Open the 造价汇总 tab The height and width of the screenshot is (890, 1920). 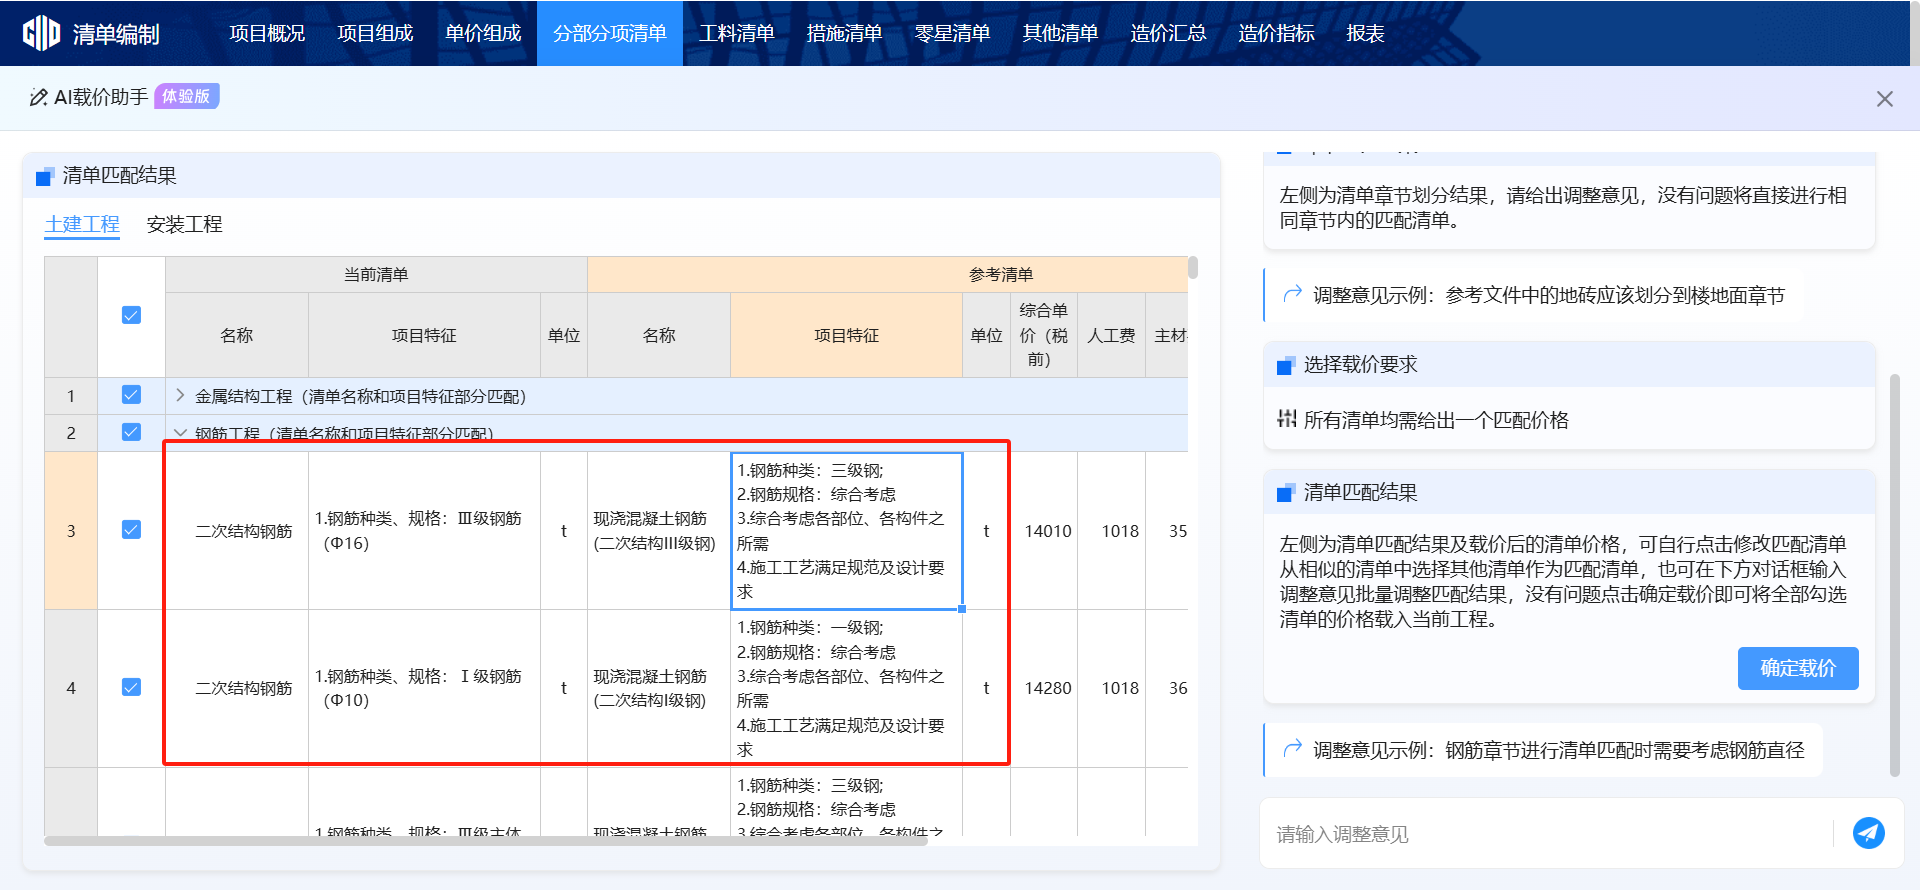click(1169, 33)
